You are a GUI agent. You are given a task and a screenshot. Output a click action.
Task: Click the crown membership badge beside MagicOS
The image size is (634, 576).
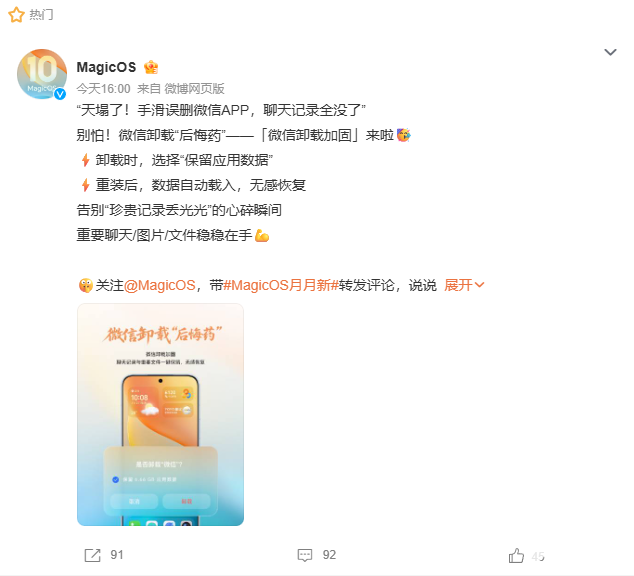click(151, 67)
